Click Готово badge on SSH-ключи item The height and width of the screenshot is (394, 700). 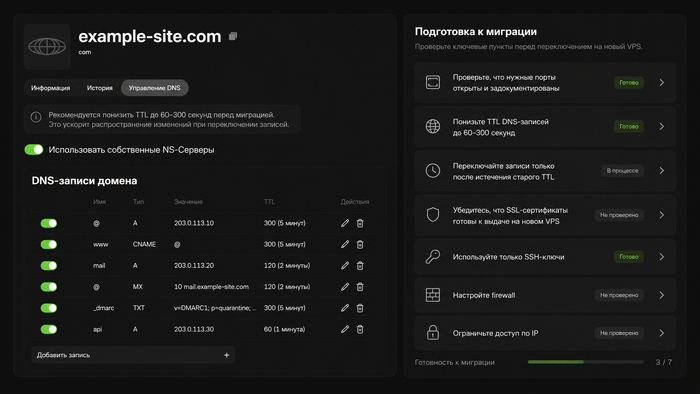pyautogui.click(x=629, y=257)
